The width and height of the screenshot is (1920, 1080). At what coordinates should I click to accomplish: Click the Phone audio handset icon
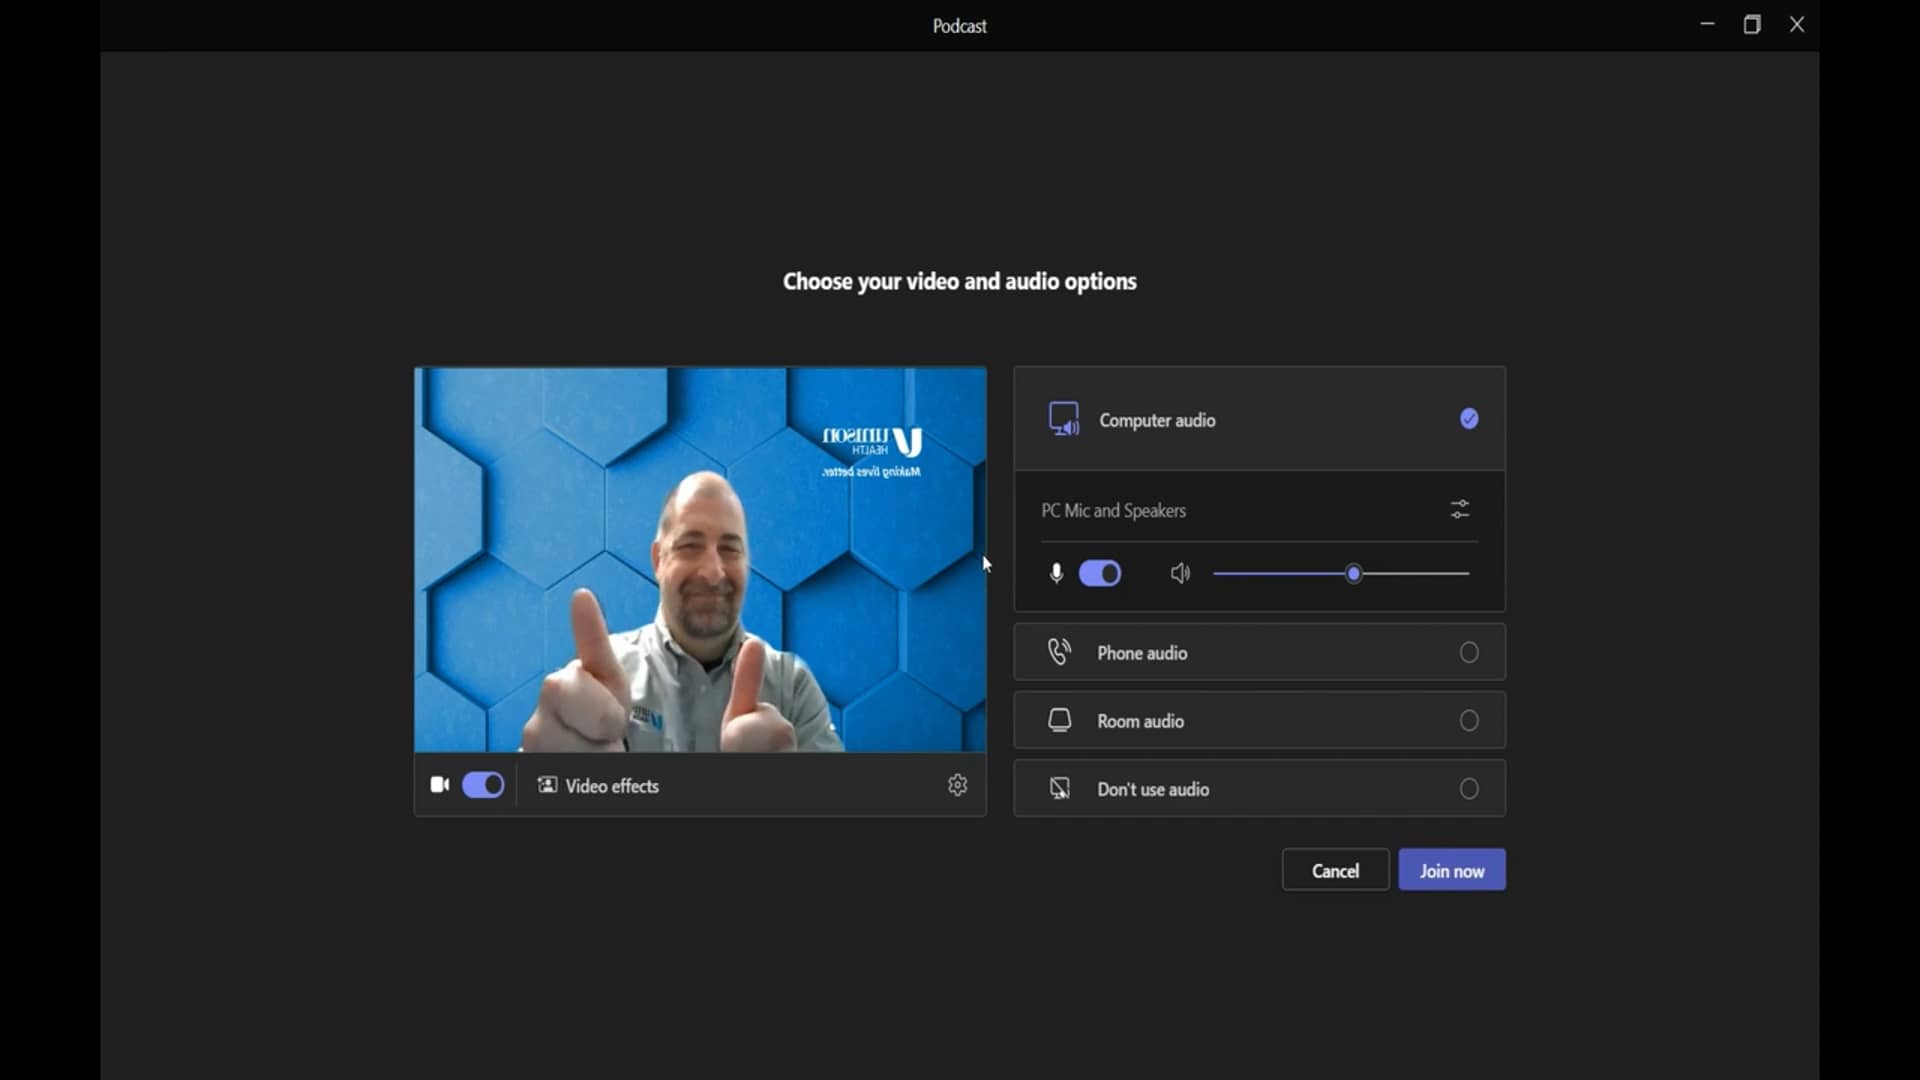click(1059, 651)
